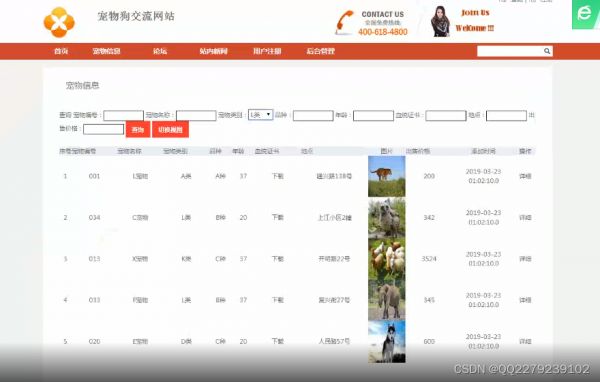Click the 400-618-4800 phone number

click(383, 32)
